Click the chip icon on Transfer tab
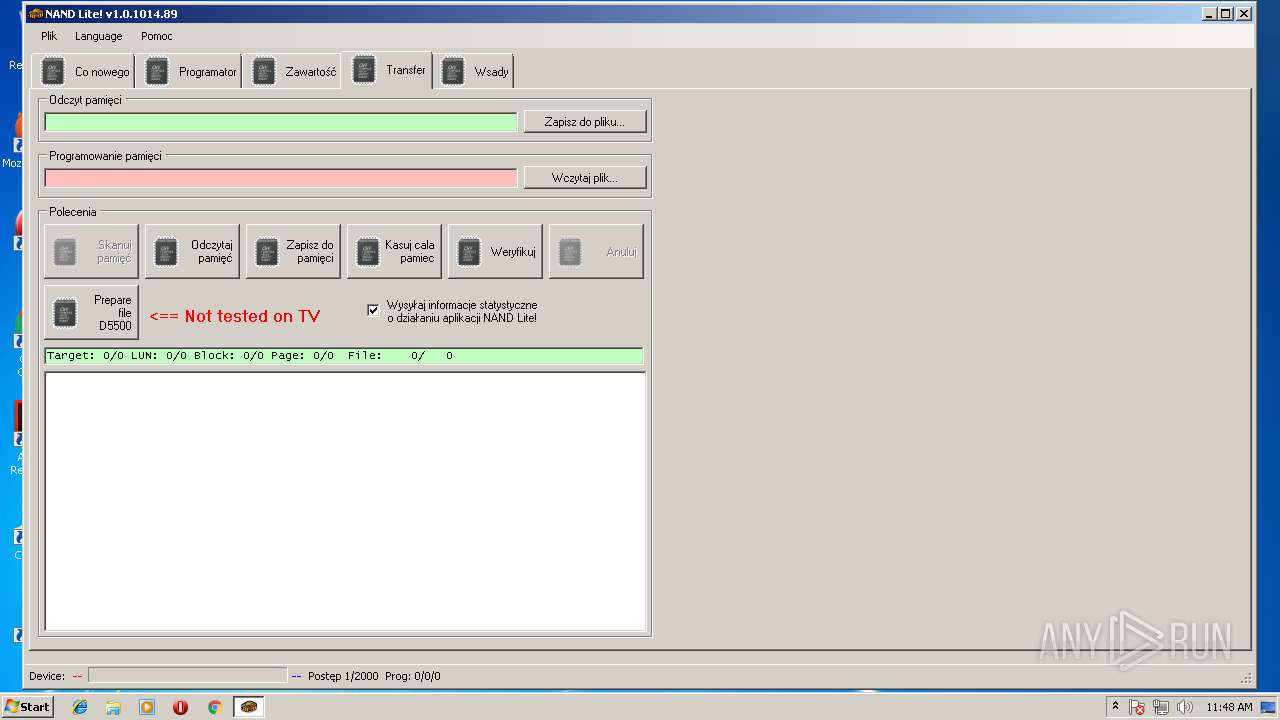Viewport: 1280px width, 720px height. tap(364, 70)
